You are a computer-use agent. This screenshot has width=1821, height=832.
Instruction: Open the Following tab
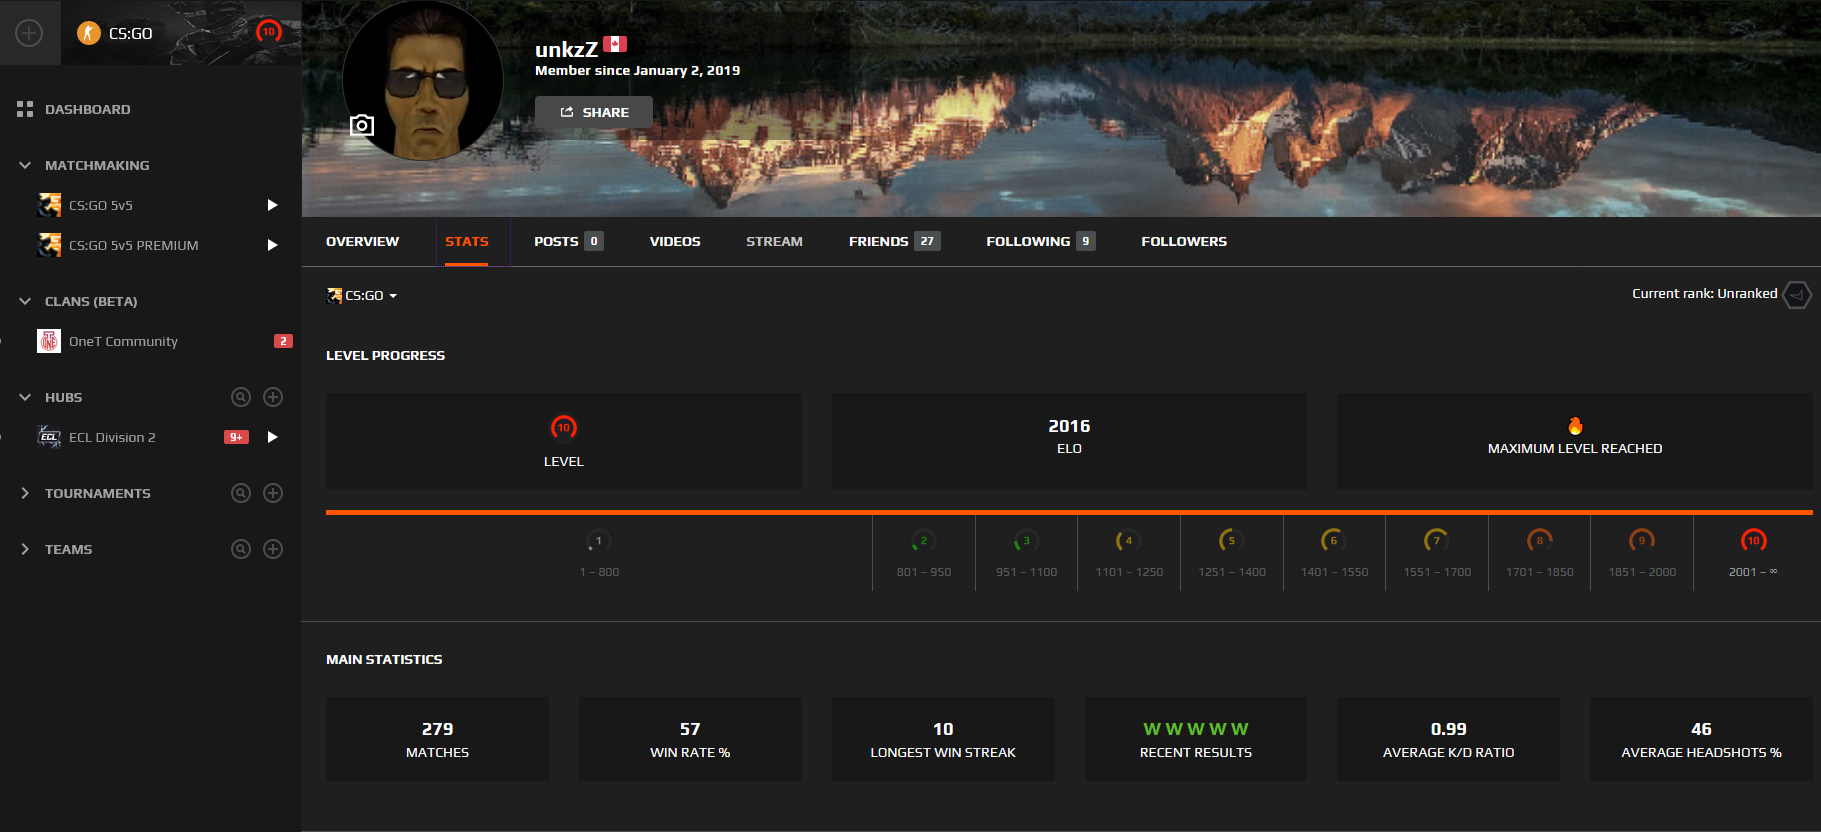[x=1040, y=241]
